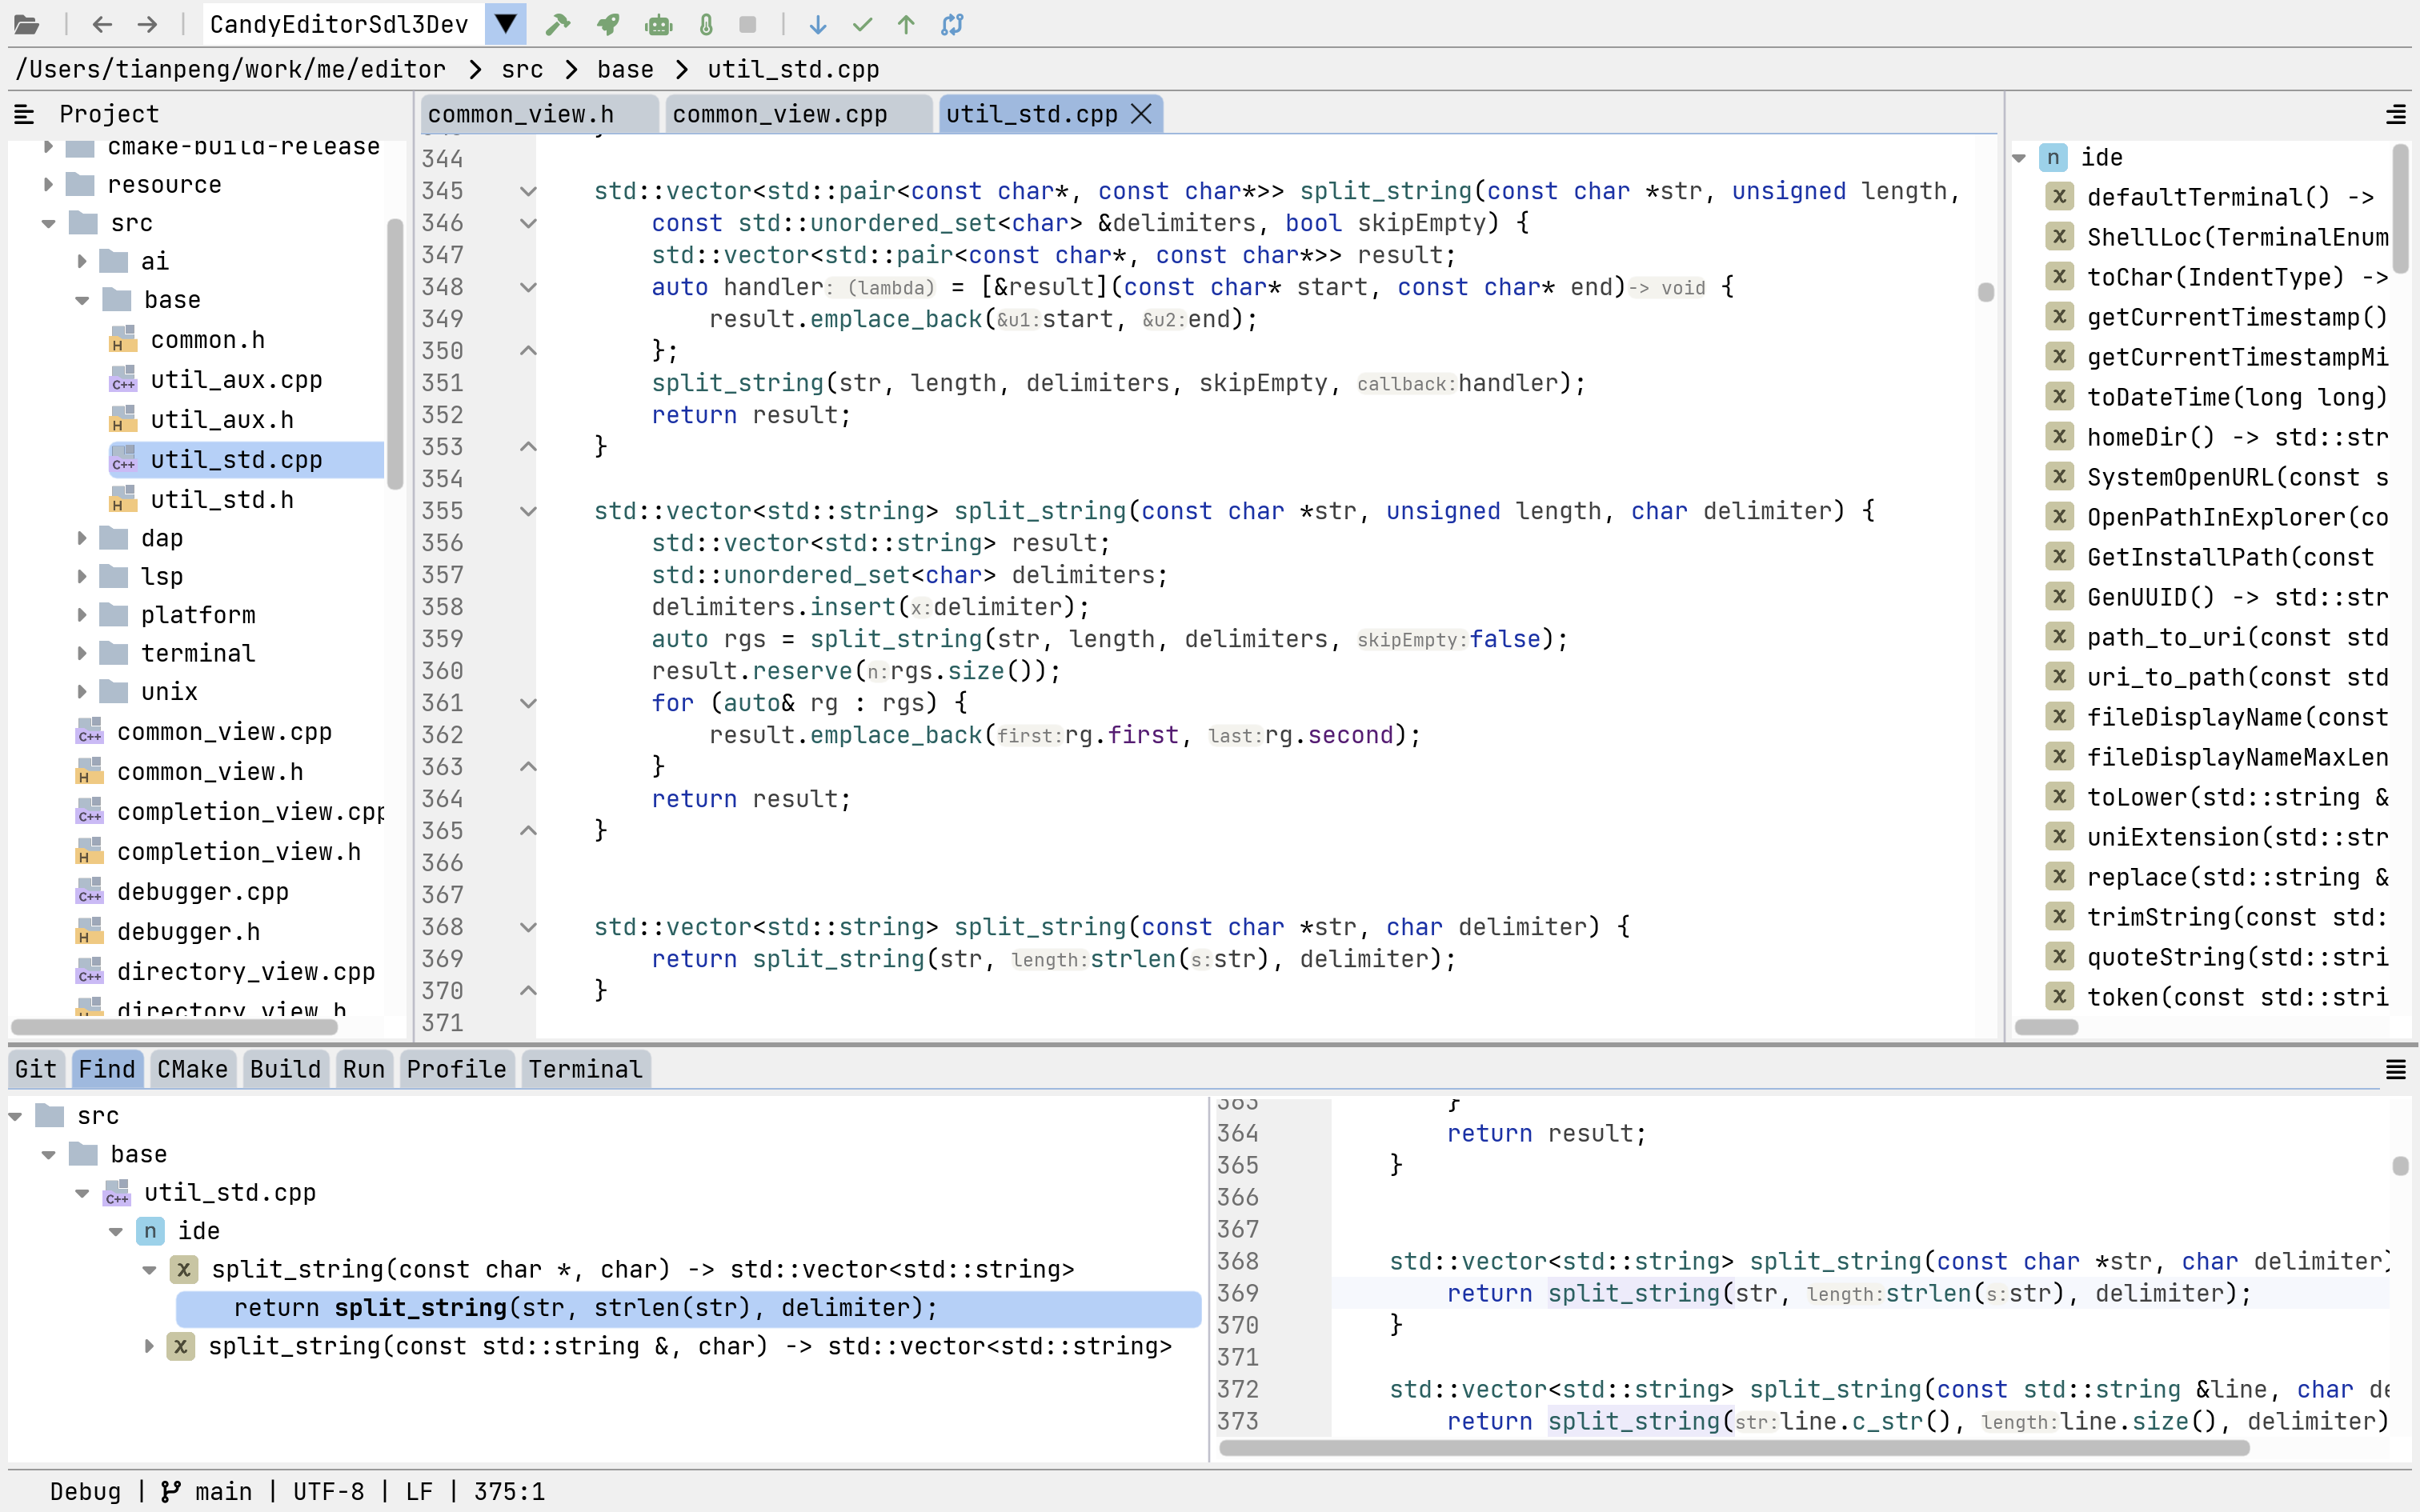Viewport: 2420px width, 1512px height.
Task: Close the util_std.cpp tab
Action: tap(1141, 114)
